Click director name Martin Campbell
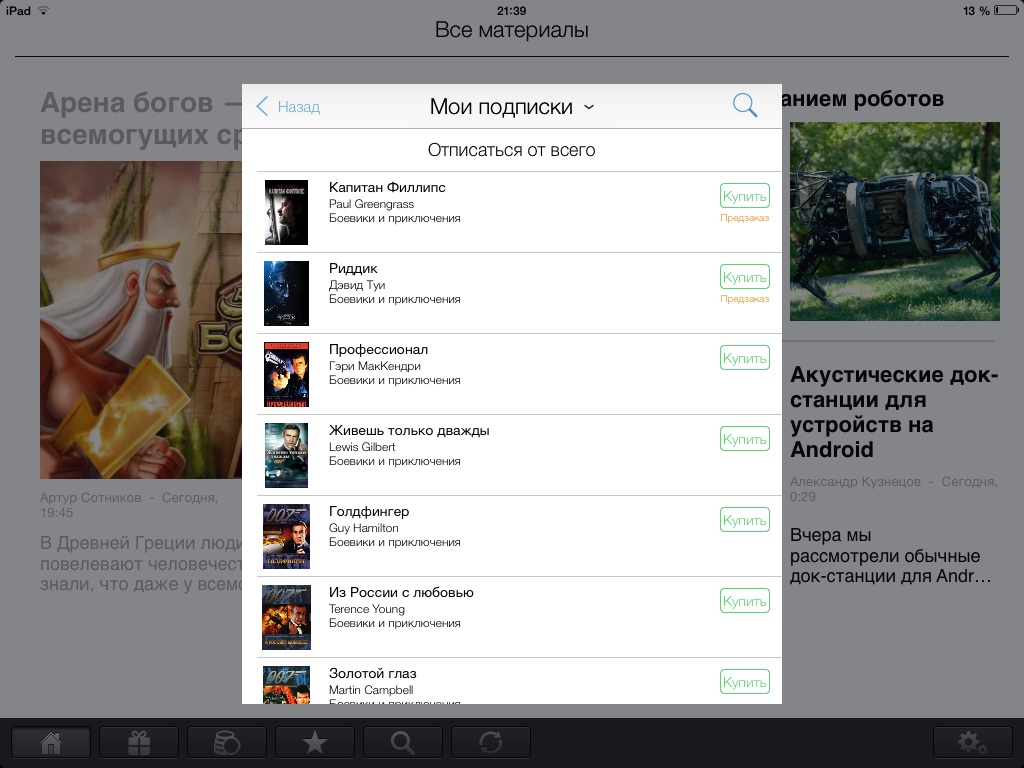The image size is (1024, 768). tap(371, 690)
